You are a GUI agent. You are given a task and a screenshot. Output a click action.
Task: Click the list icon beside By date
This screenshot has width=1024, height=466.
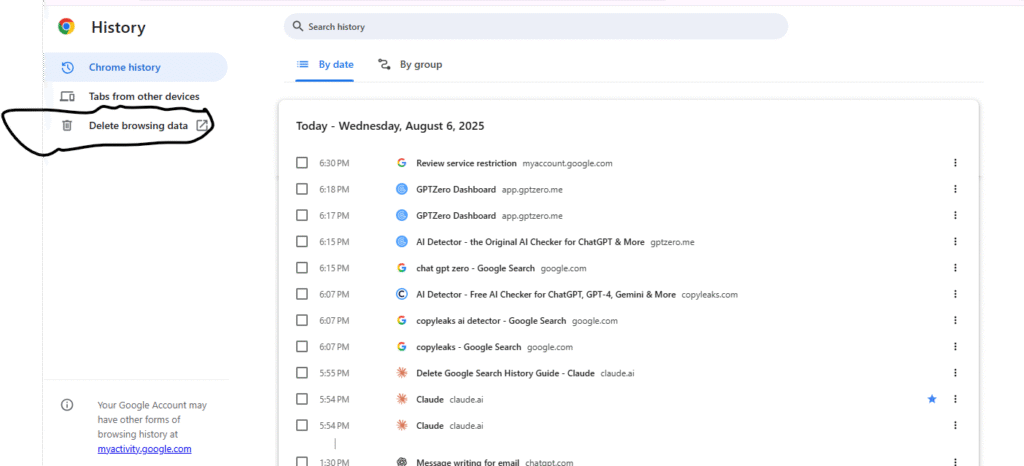click(x=302, y=64)
